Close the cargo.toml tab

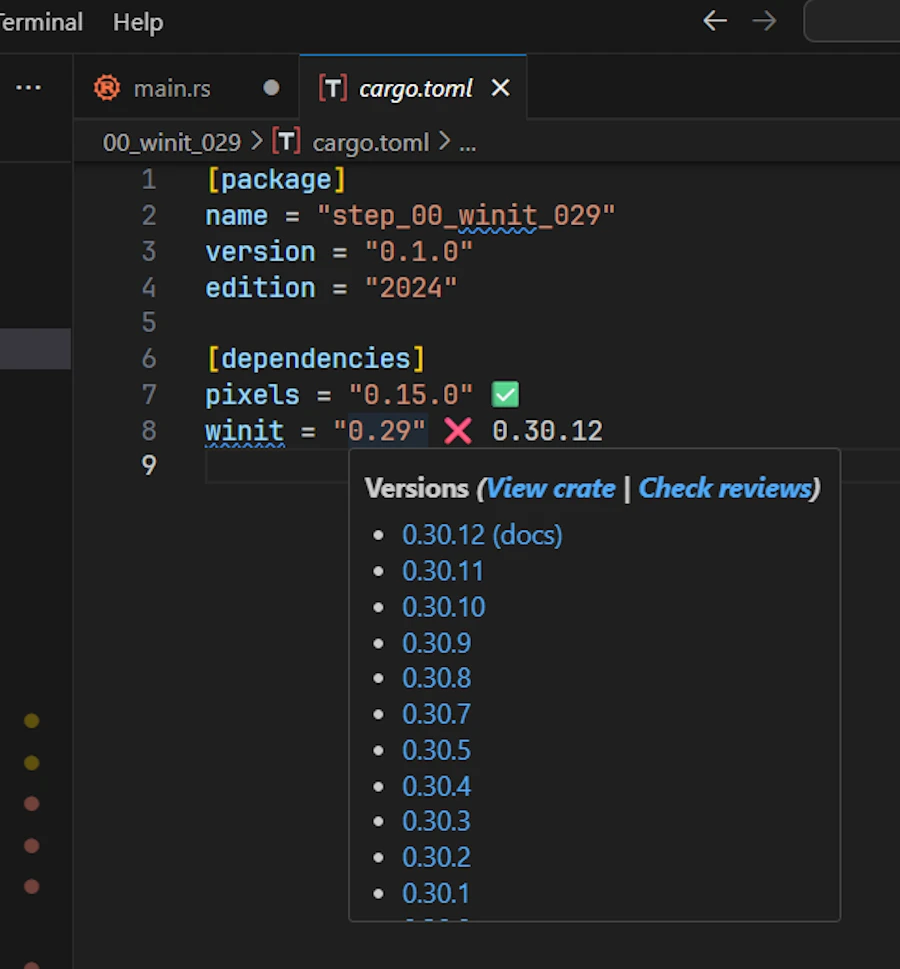pyautogui.click(x=501, y=88)
